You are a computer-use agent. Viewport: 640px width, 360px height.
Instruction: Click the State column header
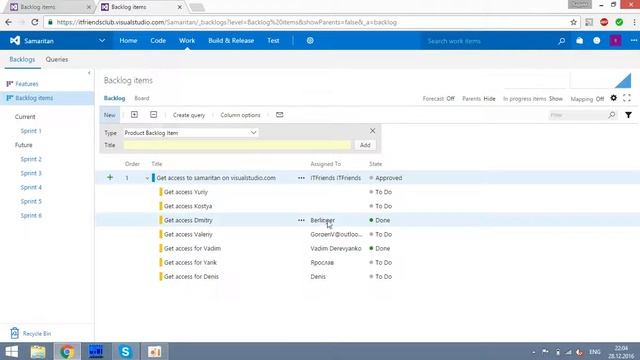[376, 164]
